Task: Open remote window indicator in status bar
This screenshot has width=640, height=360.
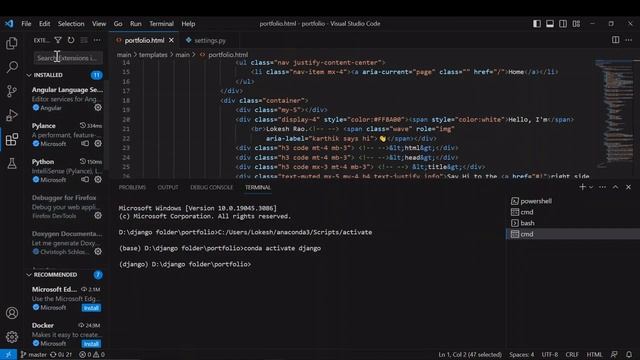Action: pyautogui.click(x=8, y=354)
